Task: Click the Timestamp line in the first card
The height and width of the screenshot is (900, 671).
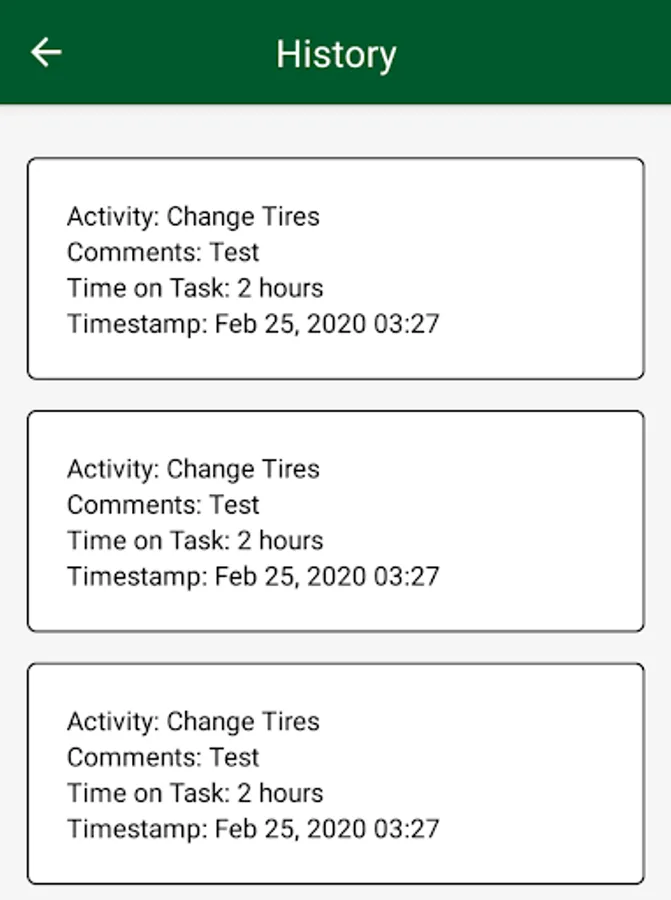Action: [x=253, y=324]
